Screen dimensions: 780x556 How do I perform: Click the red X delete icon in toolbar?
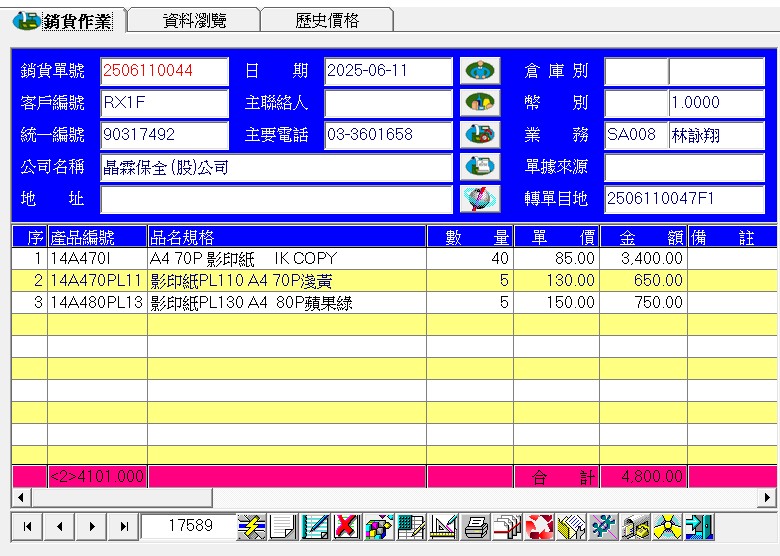coord(347,527)
